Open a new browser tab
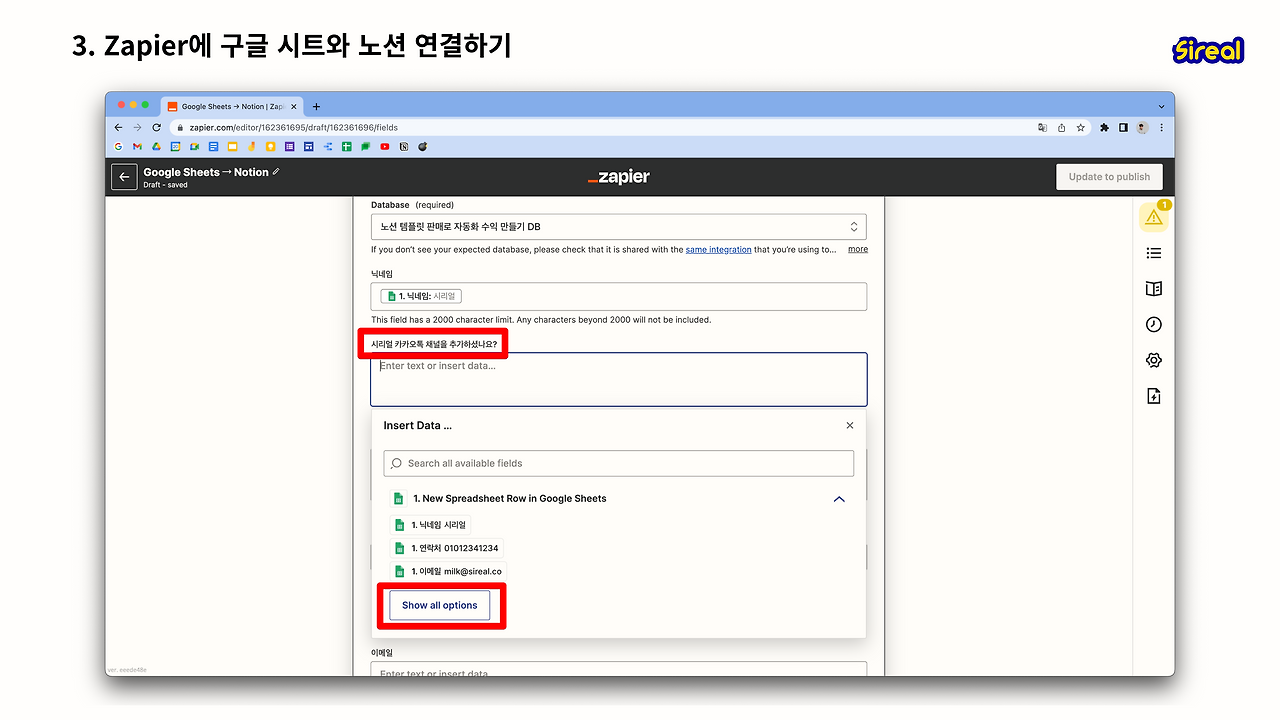The width and height of the screenshot is (1280, 720). pos(317,106)
